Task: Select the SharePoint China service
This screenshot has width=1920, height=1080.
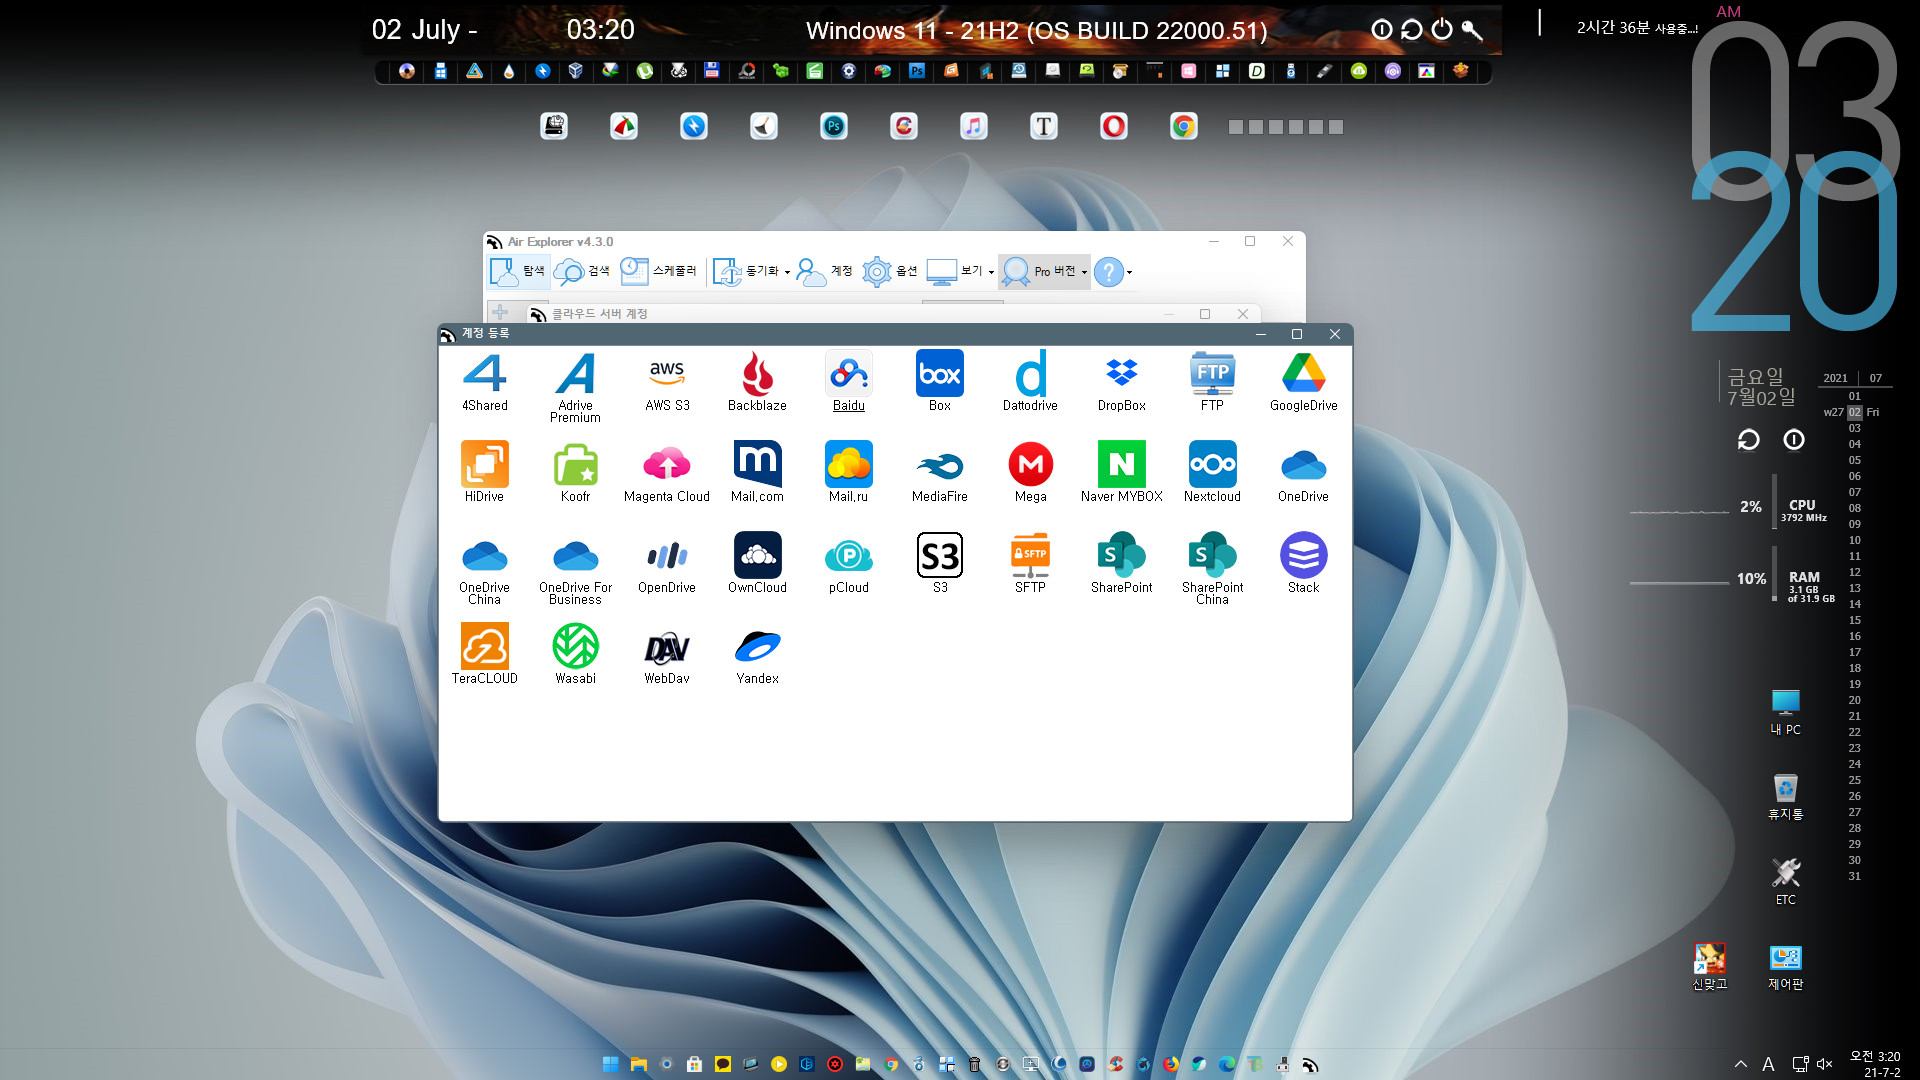Action: [x=1213, y=569]
